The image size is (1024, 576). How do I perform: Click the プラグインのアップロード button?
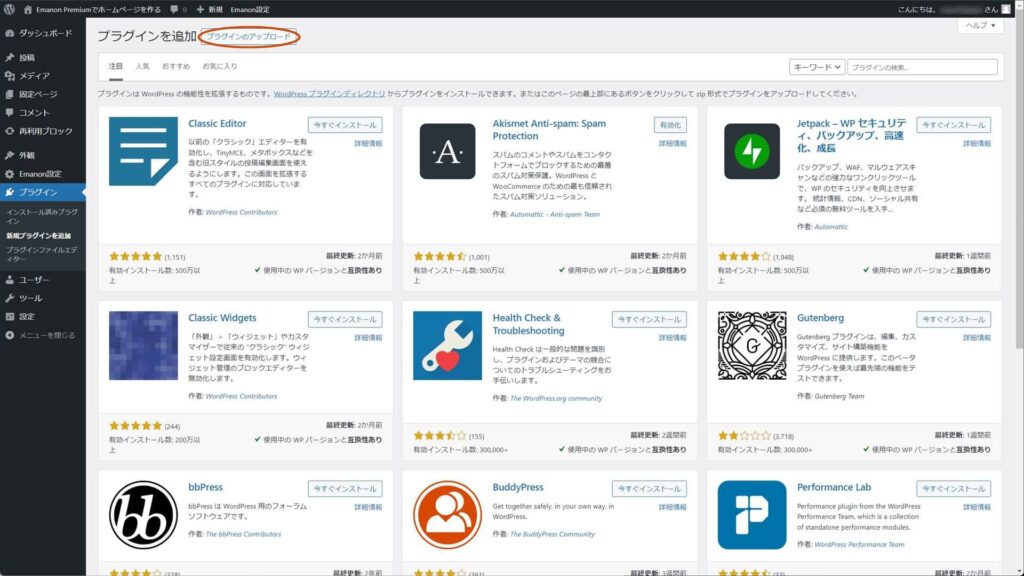click(x=249, y=37)
